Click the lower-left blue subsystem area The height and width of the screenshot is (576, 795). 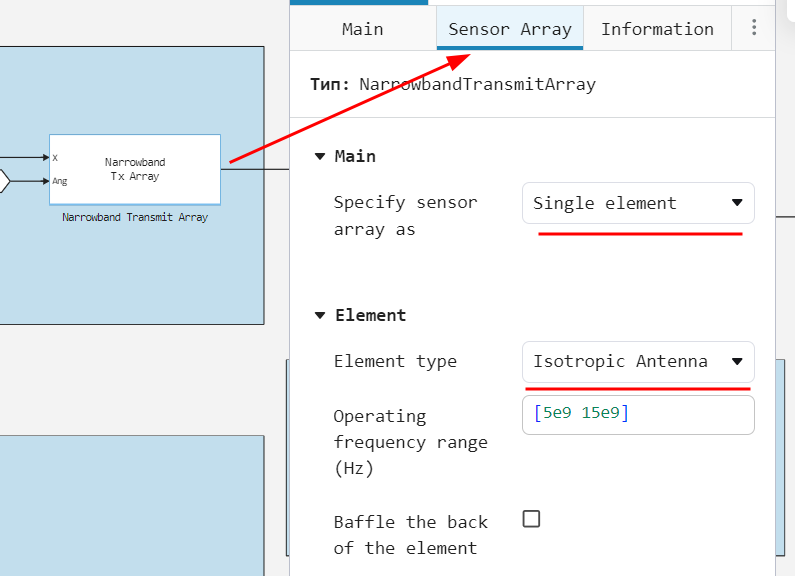[130, 505]
